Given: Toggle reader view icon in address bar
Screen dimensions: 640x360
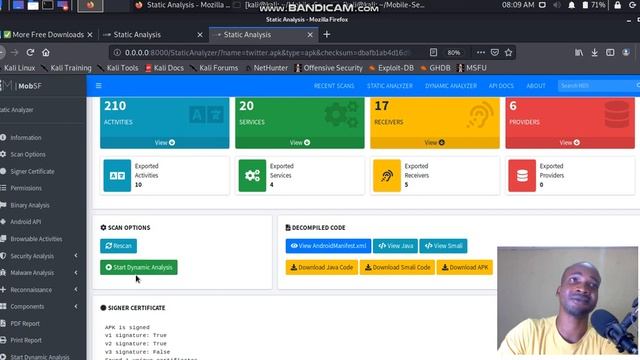Looking at the screenshot, I should (x=433, y=53).
